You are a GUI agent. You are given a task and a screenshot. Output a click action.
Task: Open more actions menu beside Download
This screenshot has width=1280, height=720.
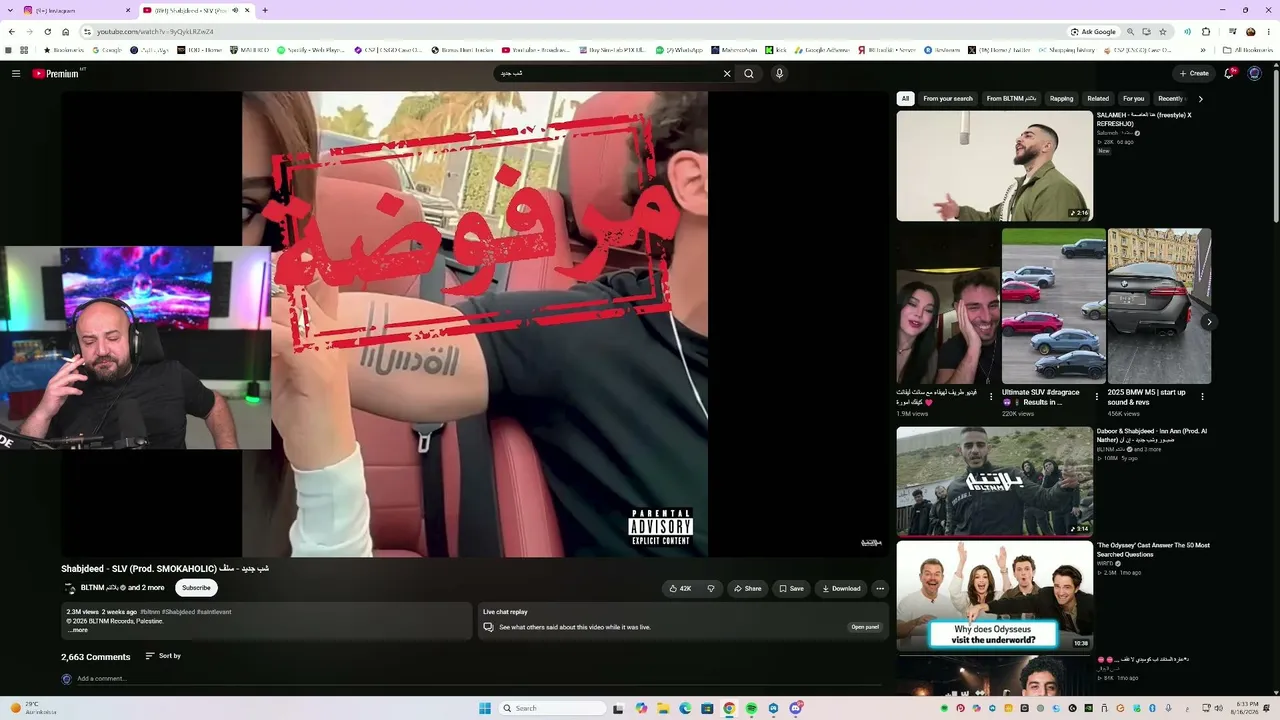point(880,588)
